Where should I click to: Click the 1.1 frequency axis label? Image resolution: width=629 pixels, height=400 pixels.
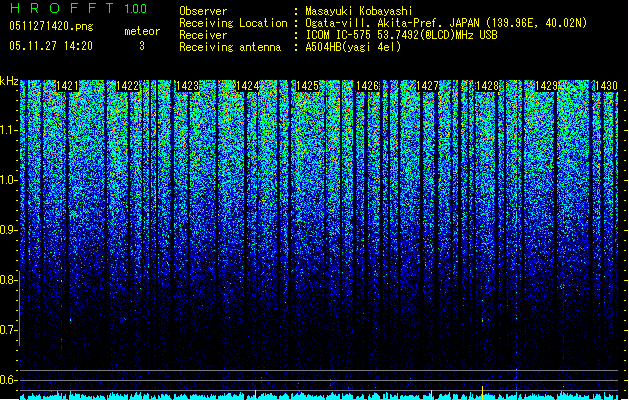[x=8, y=130]
